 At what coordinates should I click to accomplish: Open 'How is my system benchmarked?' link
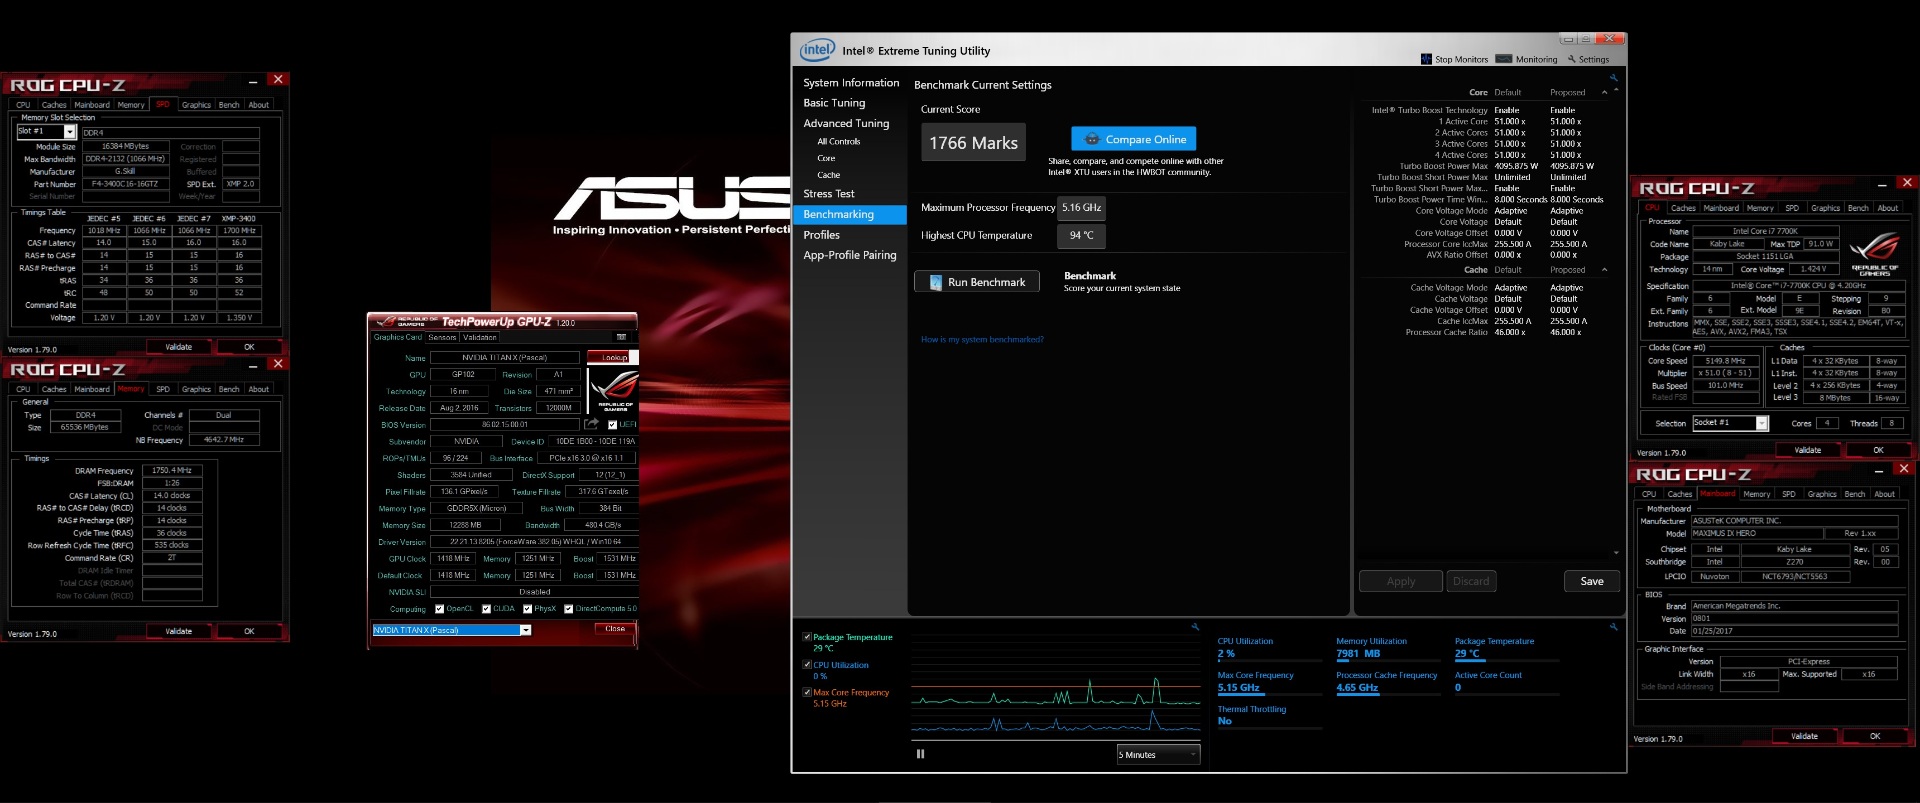coord(982,340)
